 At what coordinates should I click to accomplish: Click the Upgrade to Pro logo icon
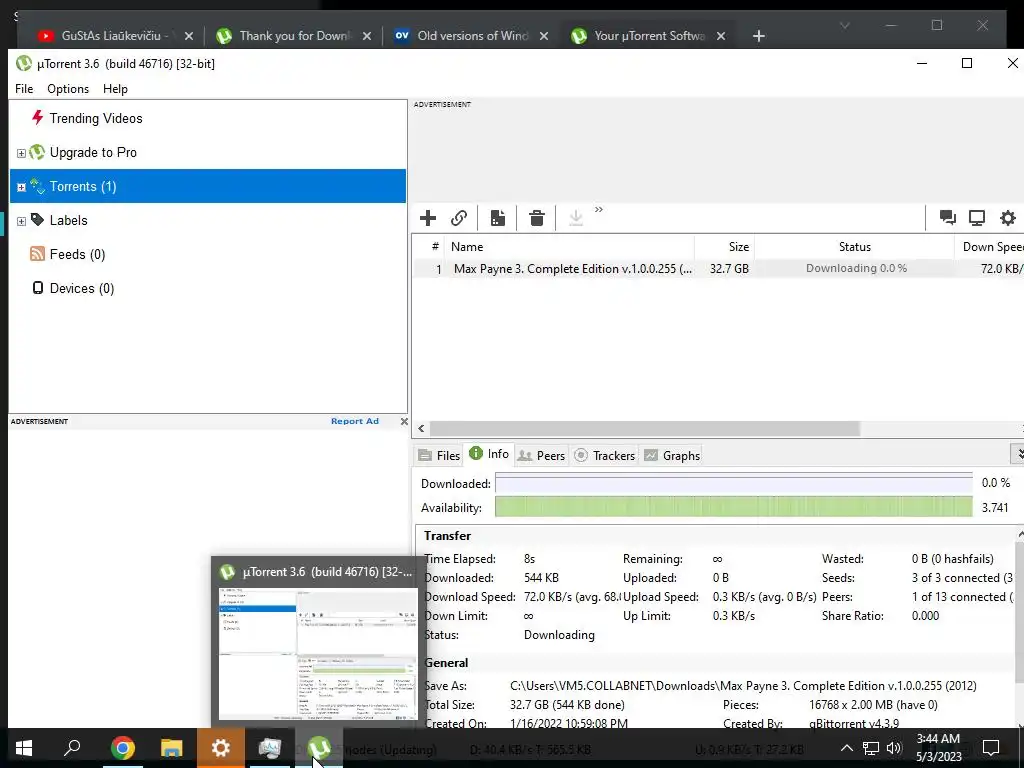(x=38, y=152)
